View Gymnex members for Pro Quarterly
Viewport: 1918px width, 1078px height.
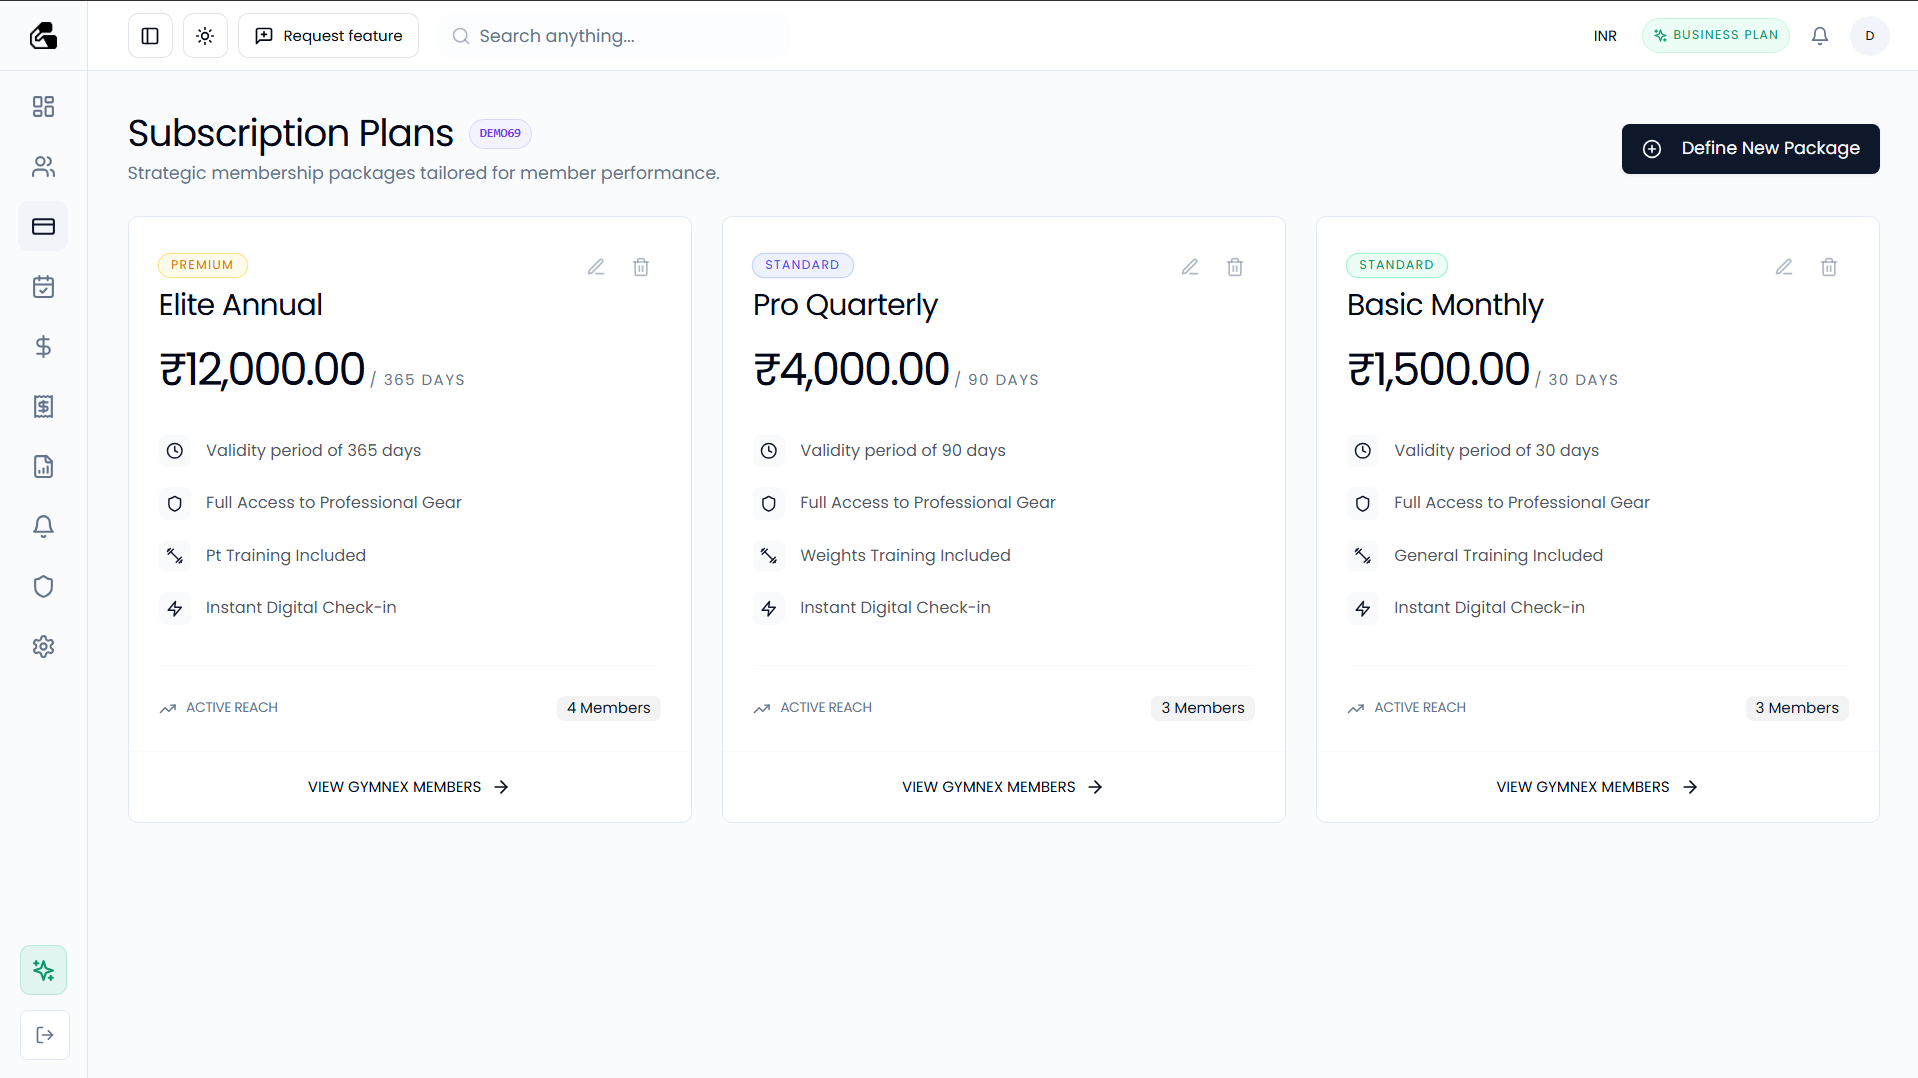[1002, 787]
